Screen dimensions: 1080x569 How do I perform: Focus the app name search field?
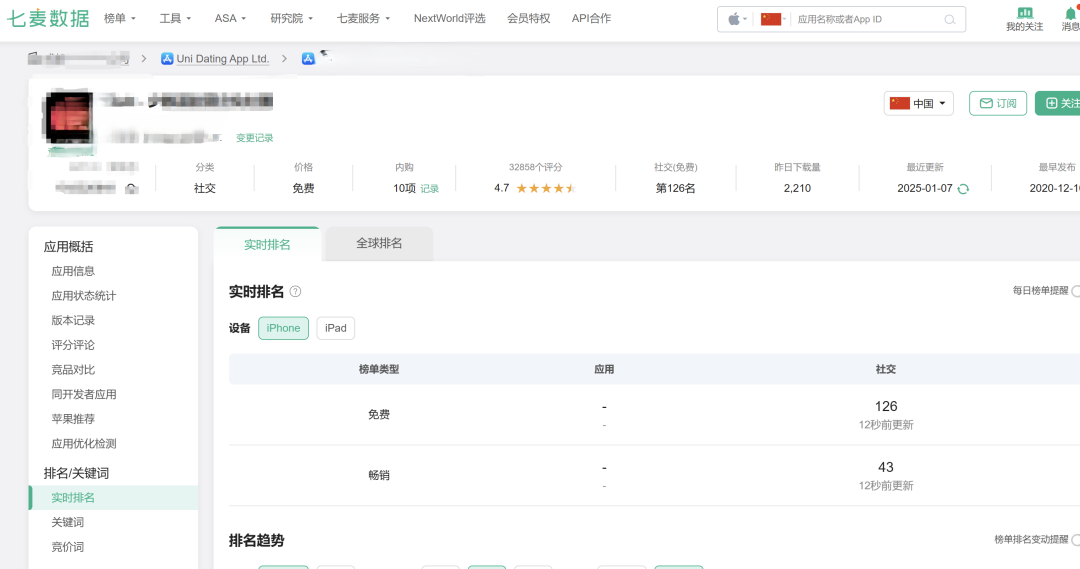(x=867, y=19)
